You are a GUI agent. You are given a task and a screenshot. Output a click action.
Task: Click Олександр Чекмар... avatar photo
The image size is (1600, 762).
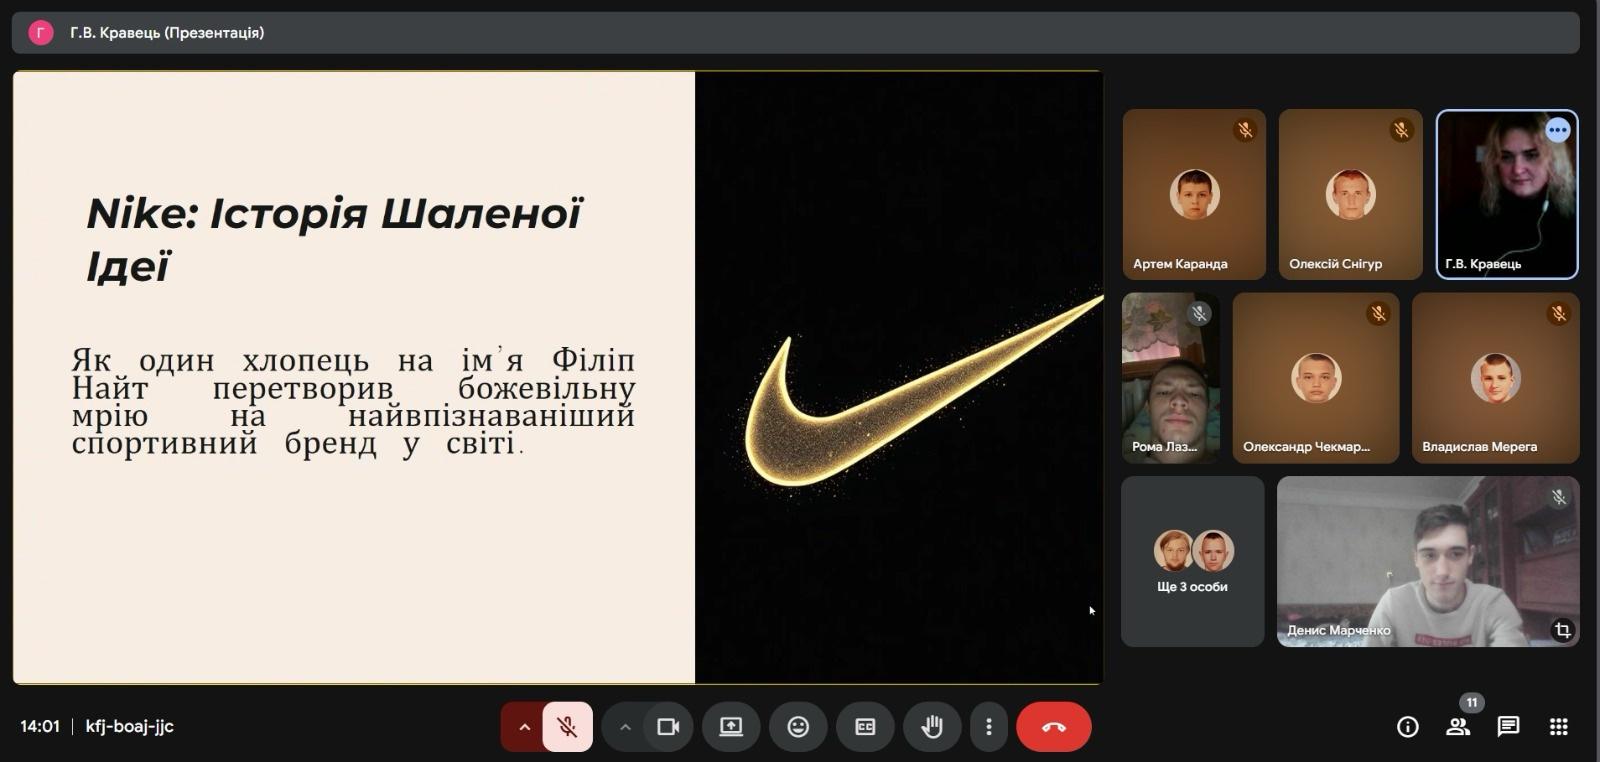point(1316,378)
